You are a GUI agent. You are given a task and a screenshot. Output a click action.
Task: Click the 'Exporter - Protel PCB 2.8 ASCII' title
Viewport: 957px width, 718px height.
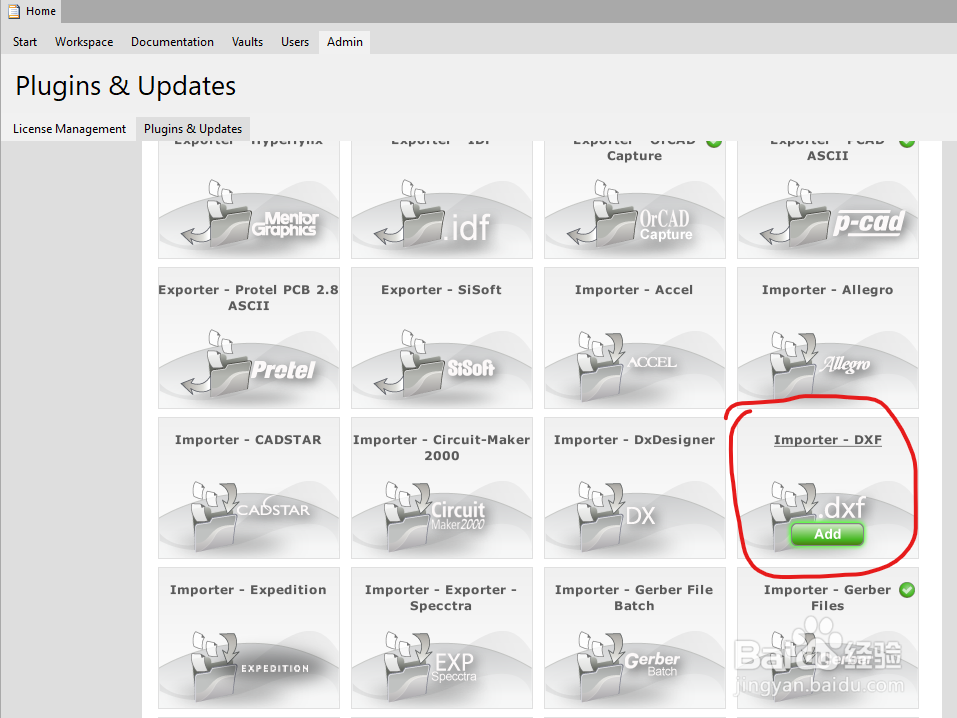pyautogui.click(x=248, y=297)
